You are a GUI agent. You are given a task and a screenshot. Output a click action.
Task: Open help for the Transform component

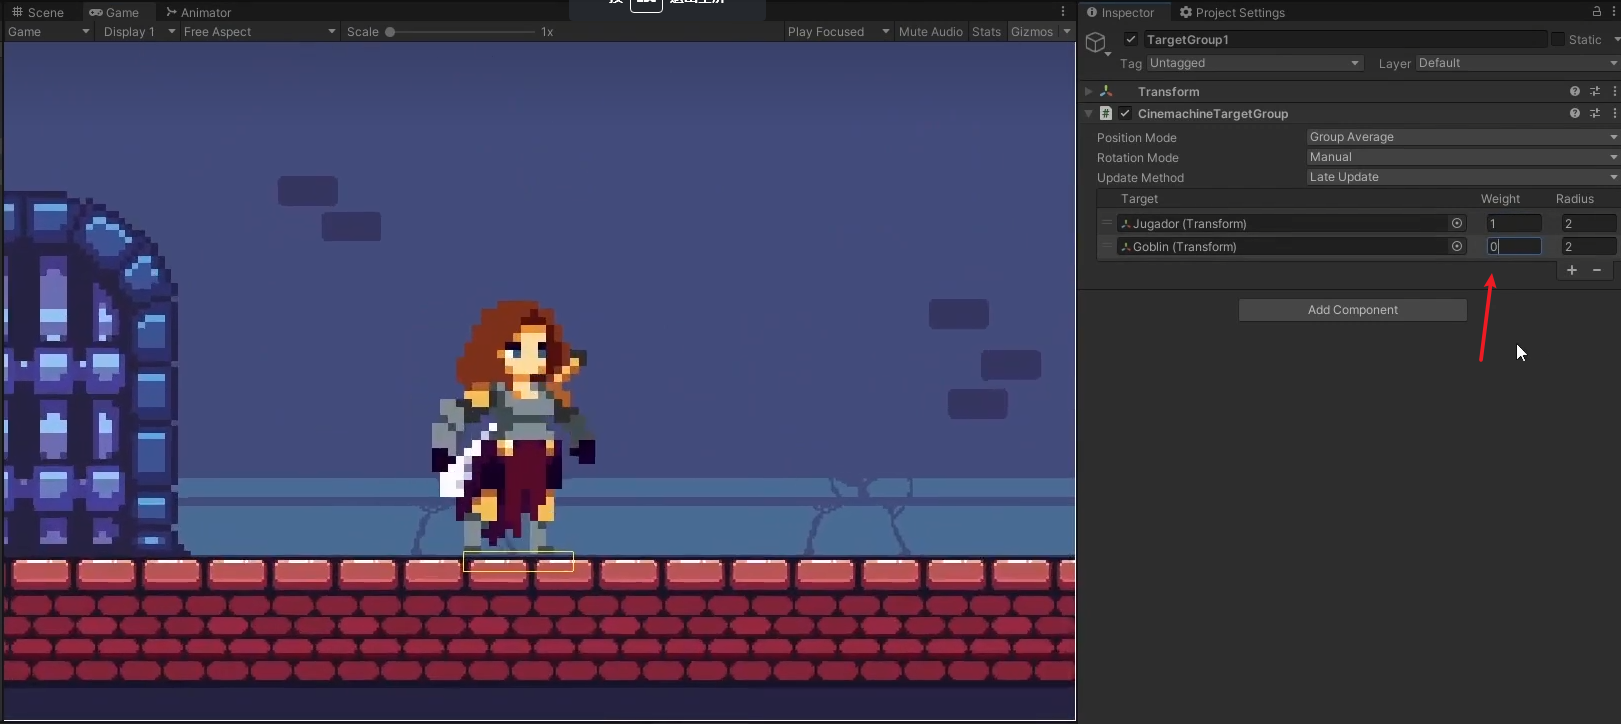1575,91
